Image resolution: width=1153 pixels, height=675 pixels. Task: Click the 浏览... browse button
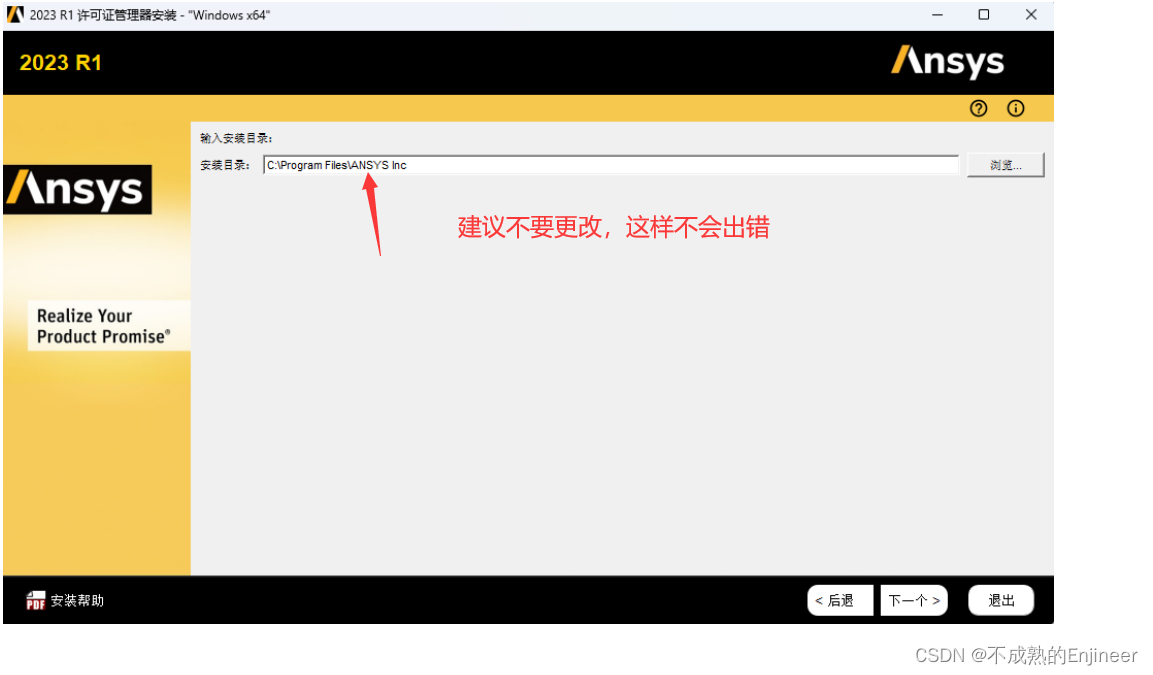coord(1005,165)
